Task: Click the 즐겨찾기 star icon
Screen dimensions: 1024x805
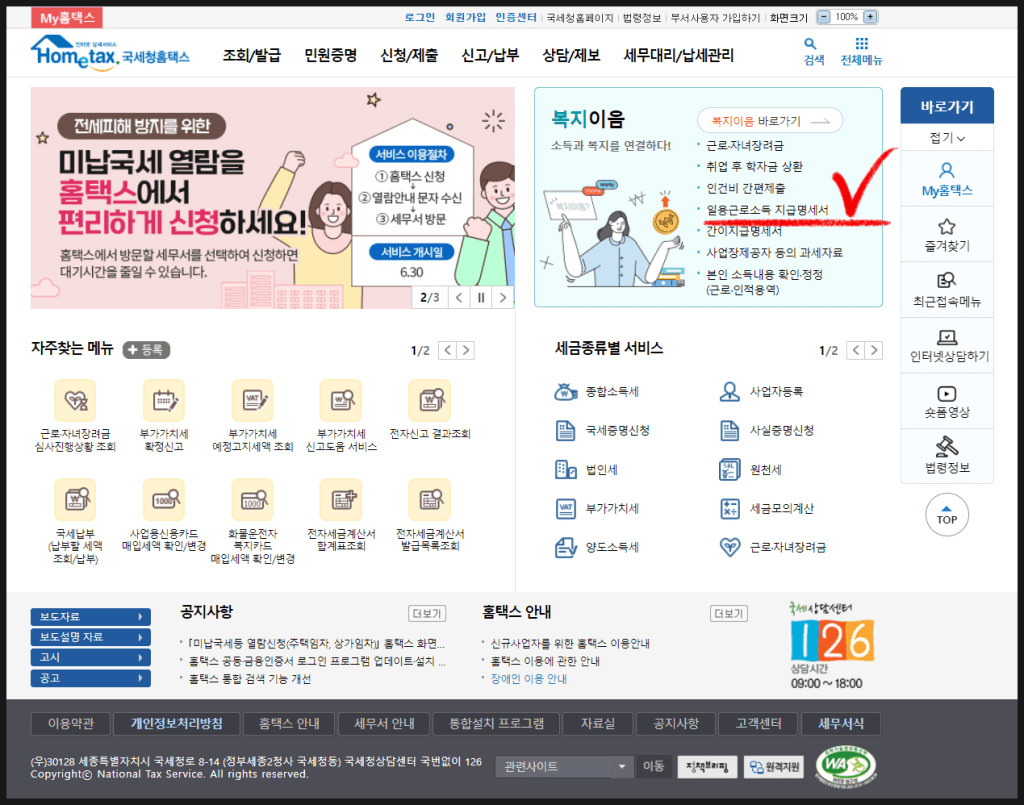Action: pyautogui.click(x=946, y=227)
